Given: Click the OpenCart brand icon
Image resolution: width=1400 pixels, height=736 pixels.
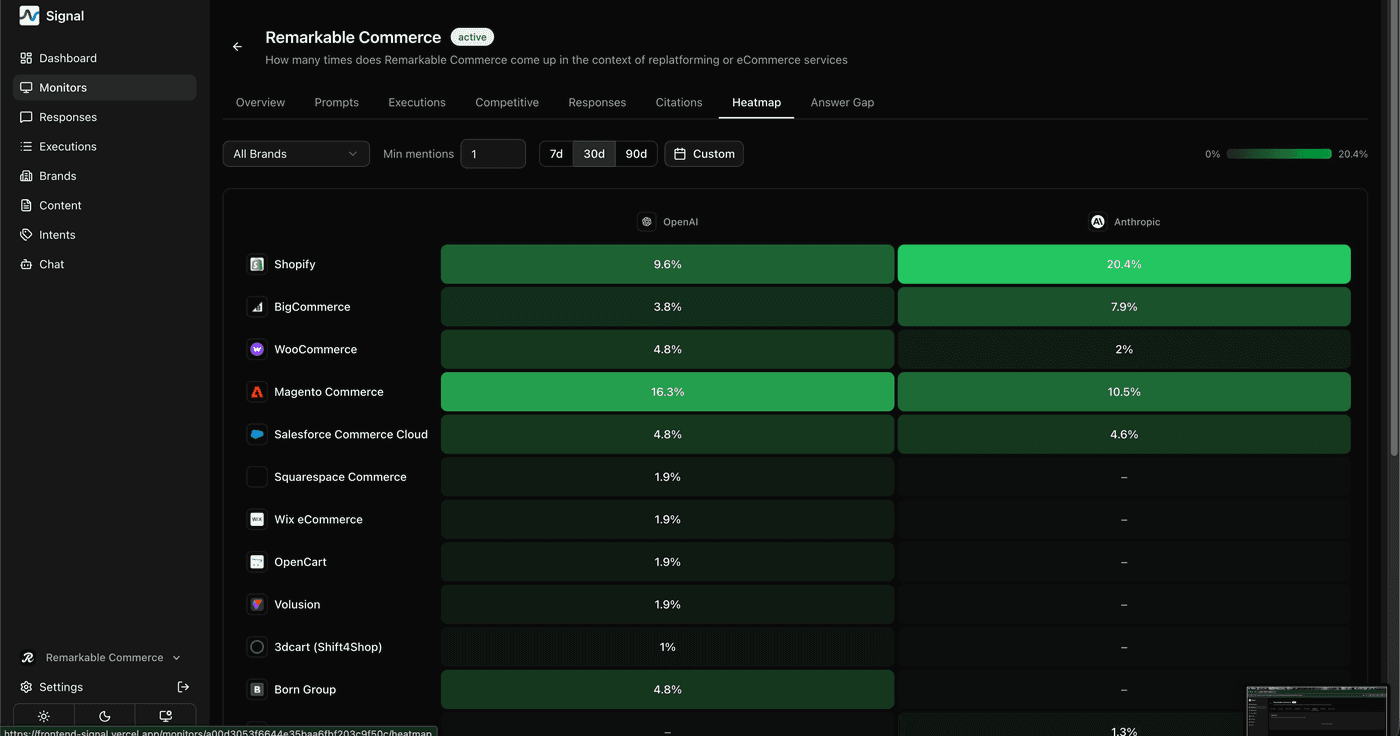Looking at the screenshot, I should [257, 562].
